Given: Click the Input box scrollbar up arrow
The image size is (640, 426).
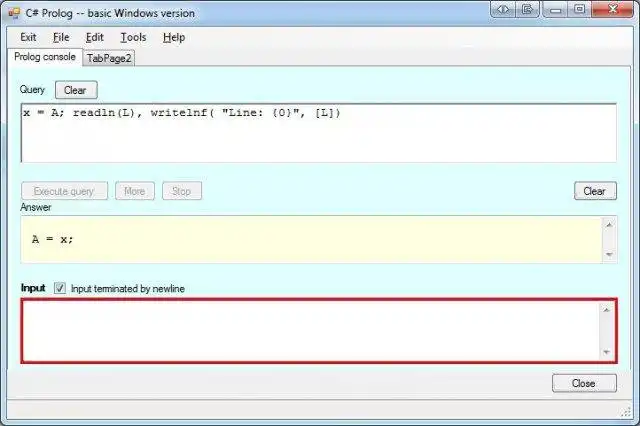Looking at the screenshot, I should click(607, 310).
